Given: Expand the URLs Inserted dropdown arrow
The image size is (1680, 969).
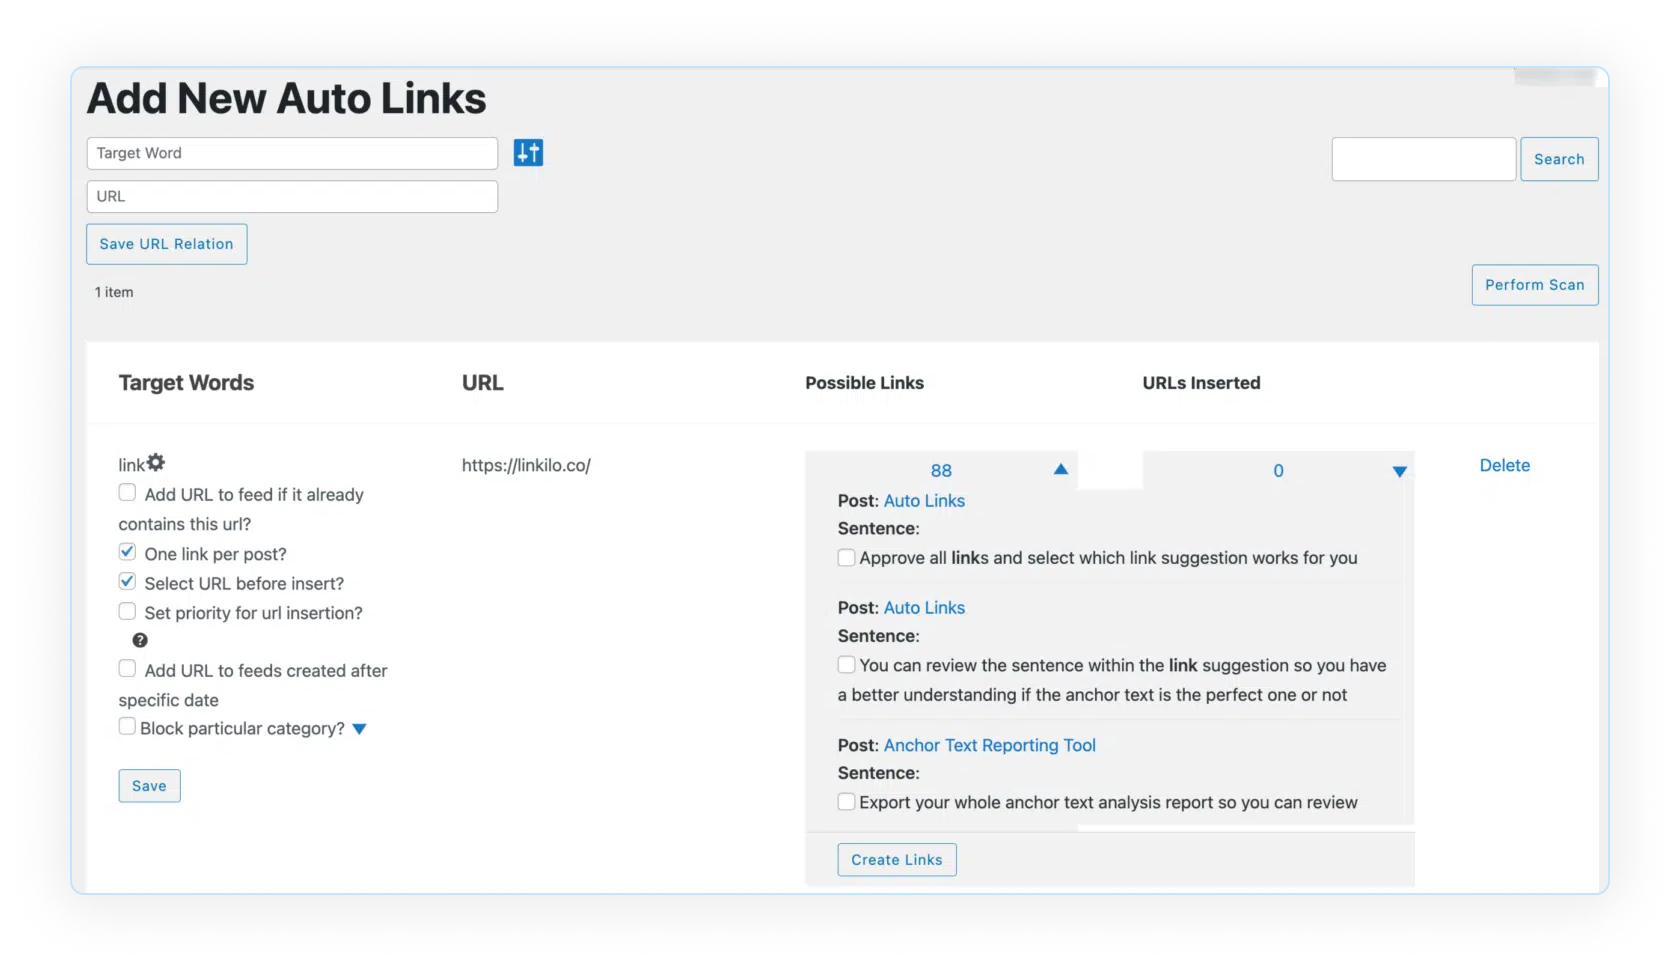Looking at the screenshot, I should click(x=1399, y=472).
